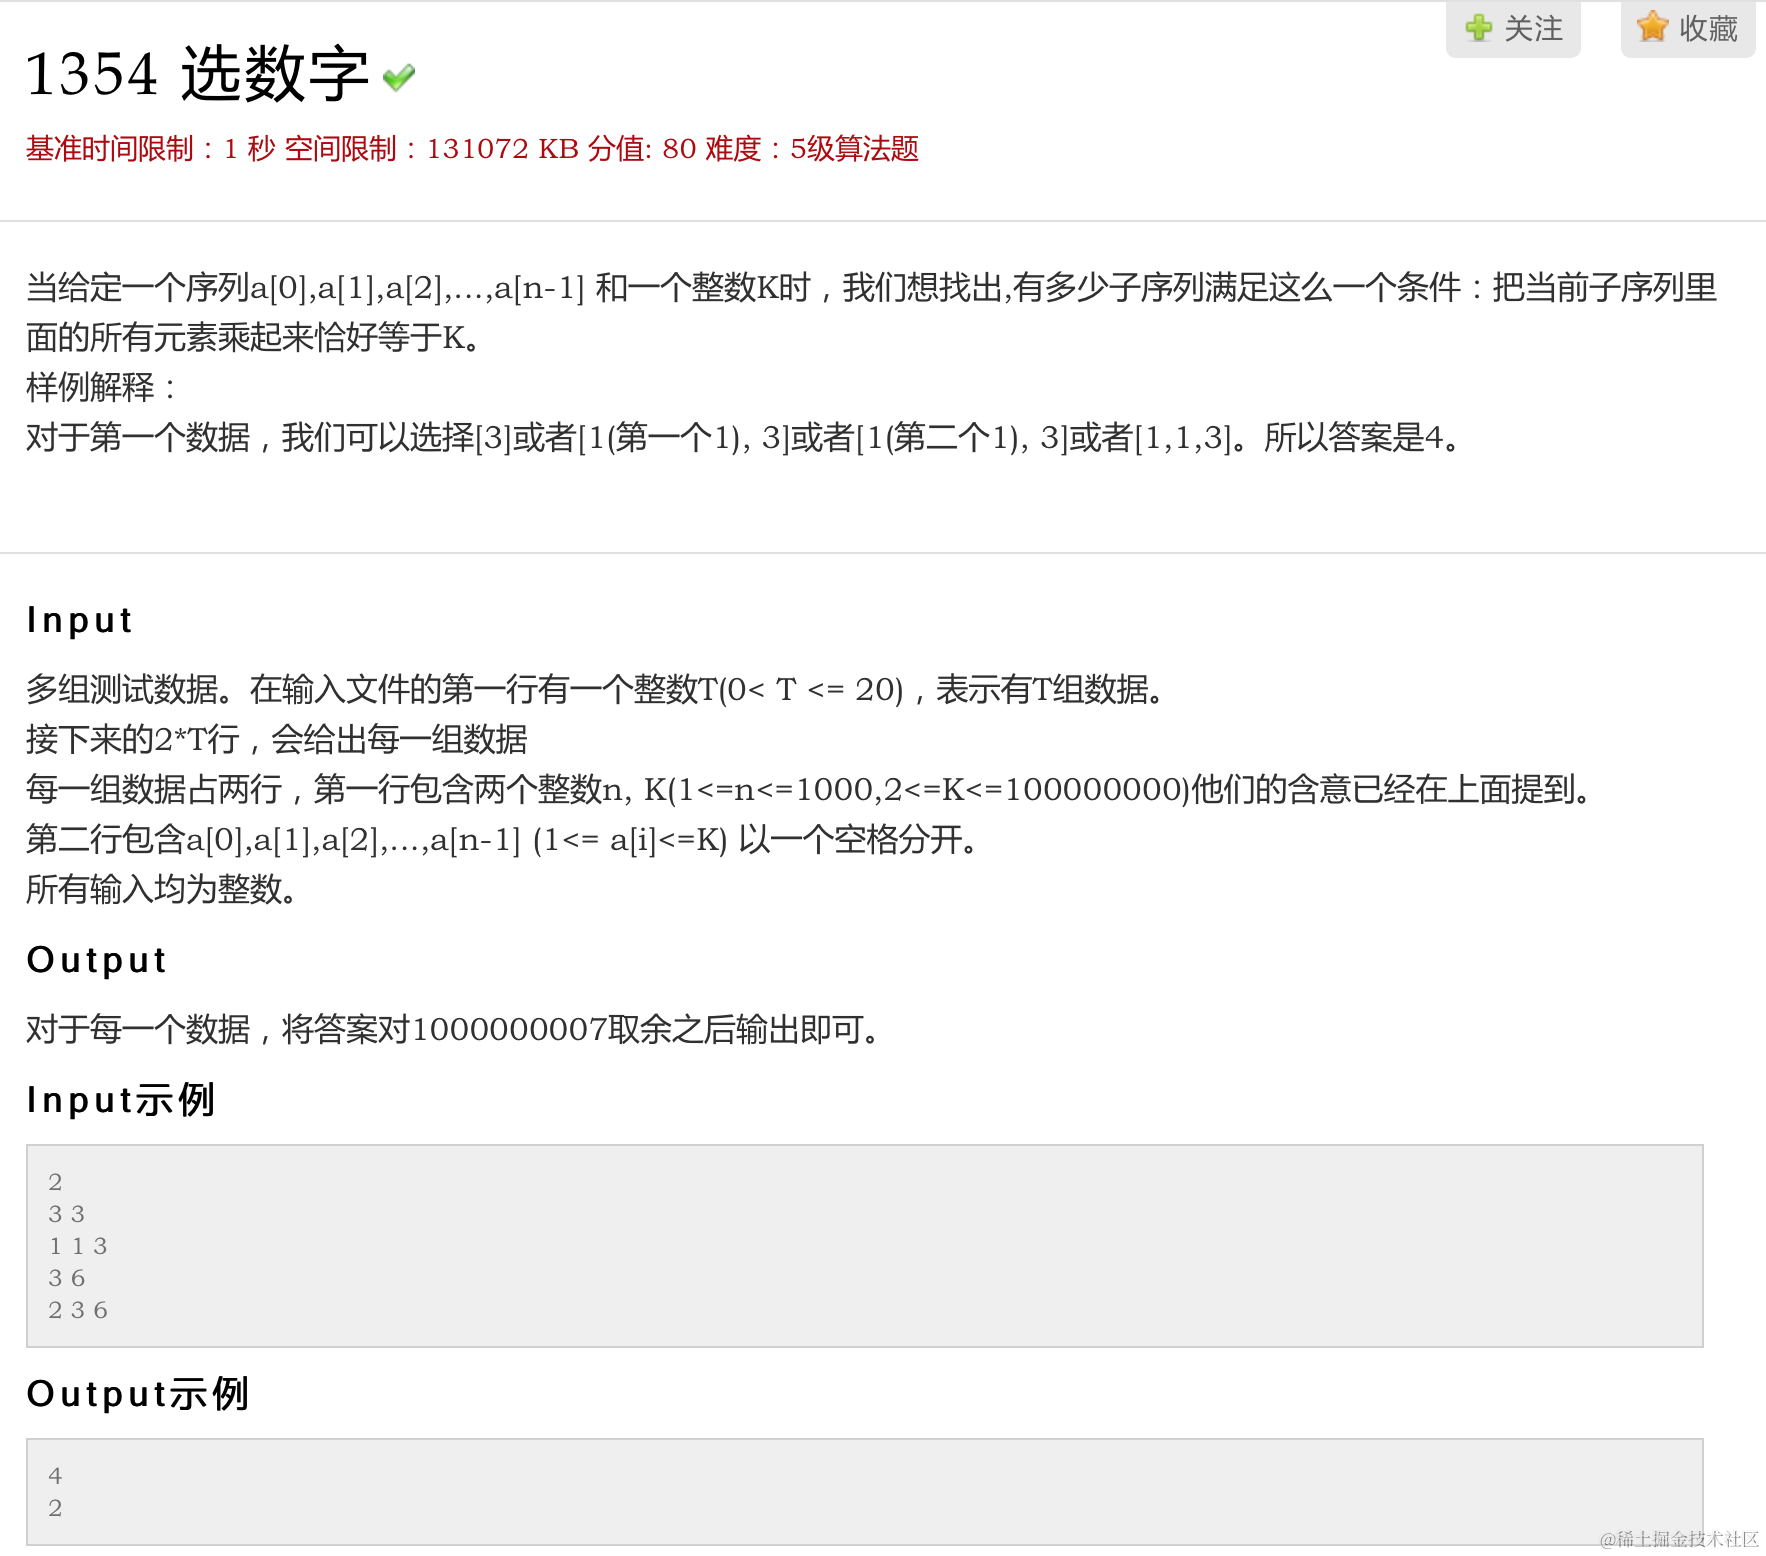
Task: Click the Input示例 heading
Action: [121, 1100]
